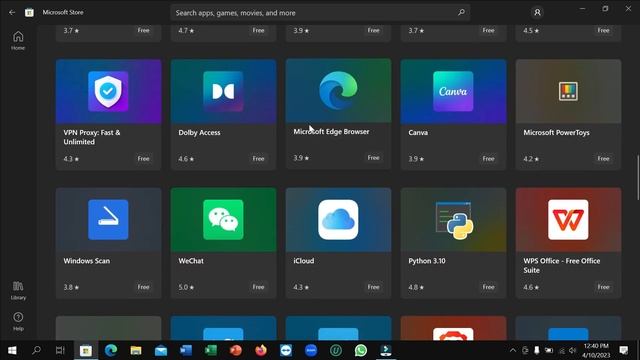Image resolution: width=640 pixels, height=360 pixels.
Task: Open the Windows Start menu
Action: tap(12, 350)
